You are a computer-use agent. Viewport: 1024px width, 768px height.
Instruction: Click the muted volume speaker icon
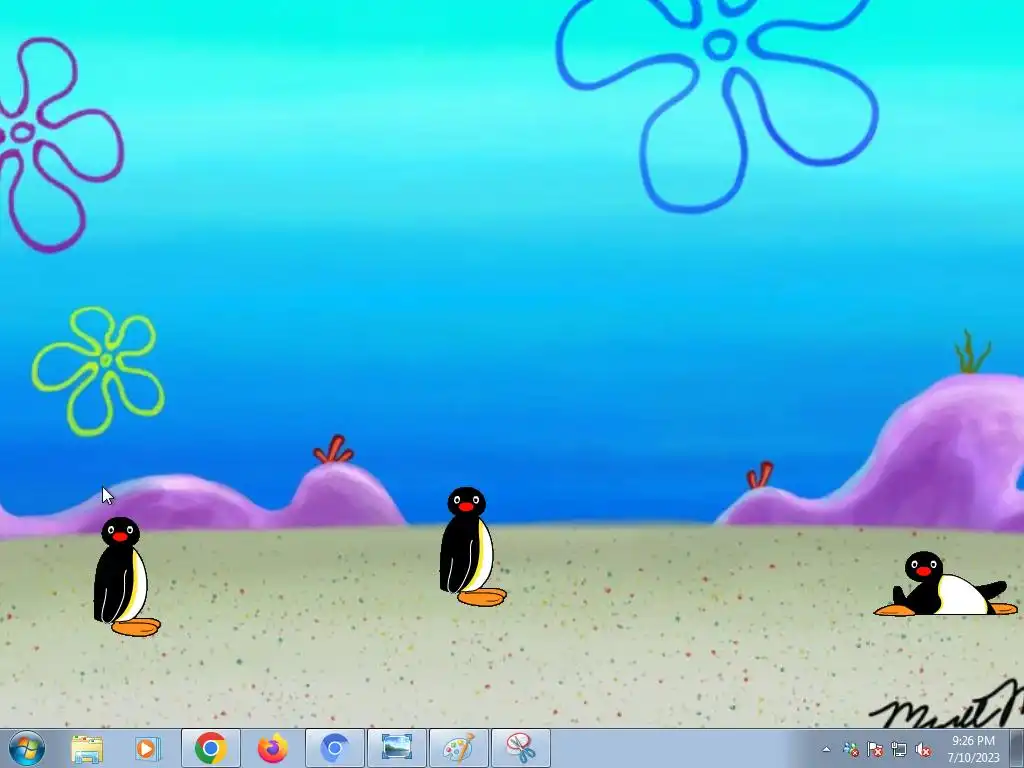pos(923,750)
